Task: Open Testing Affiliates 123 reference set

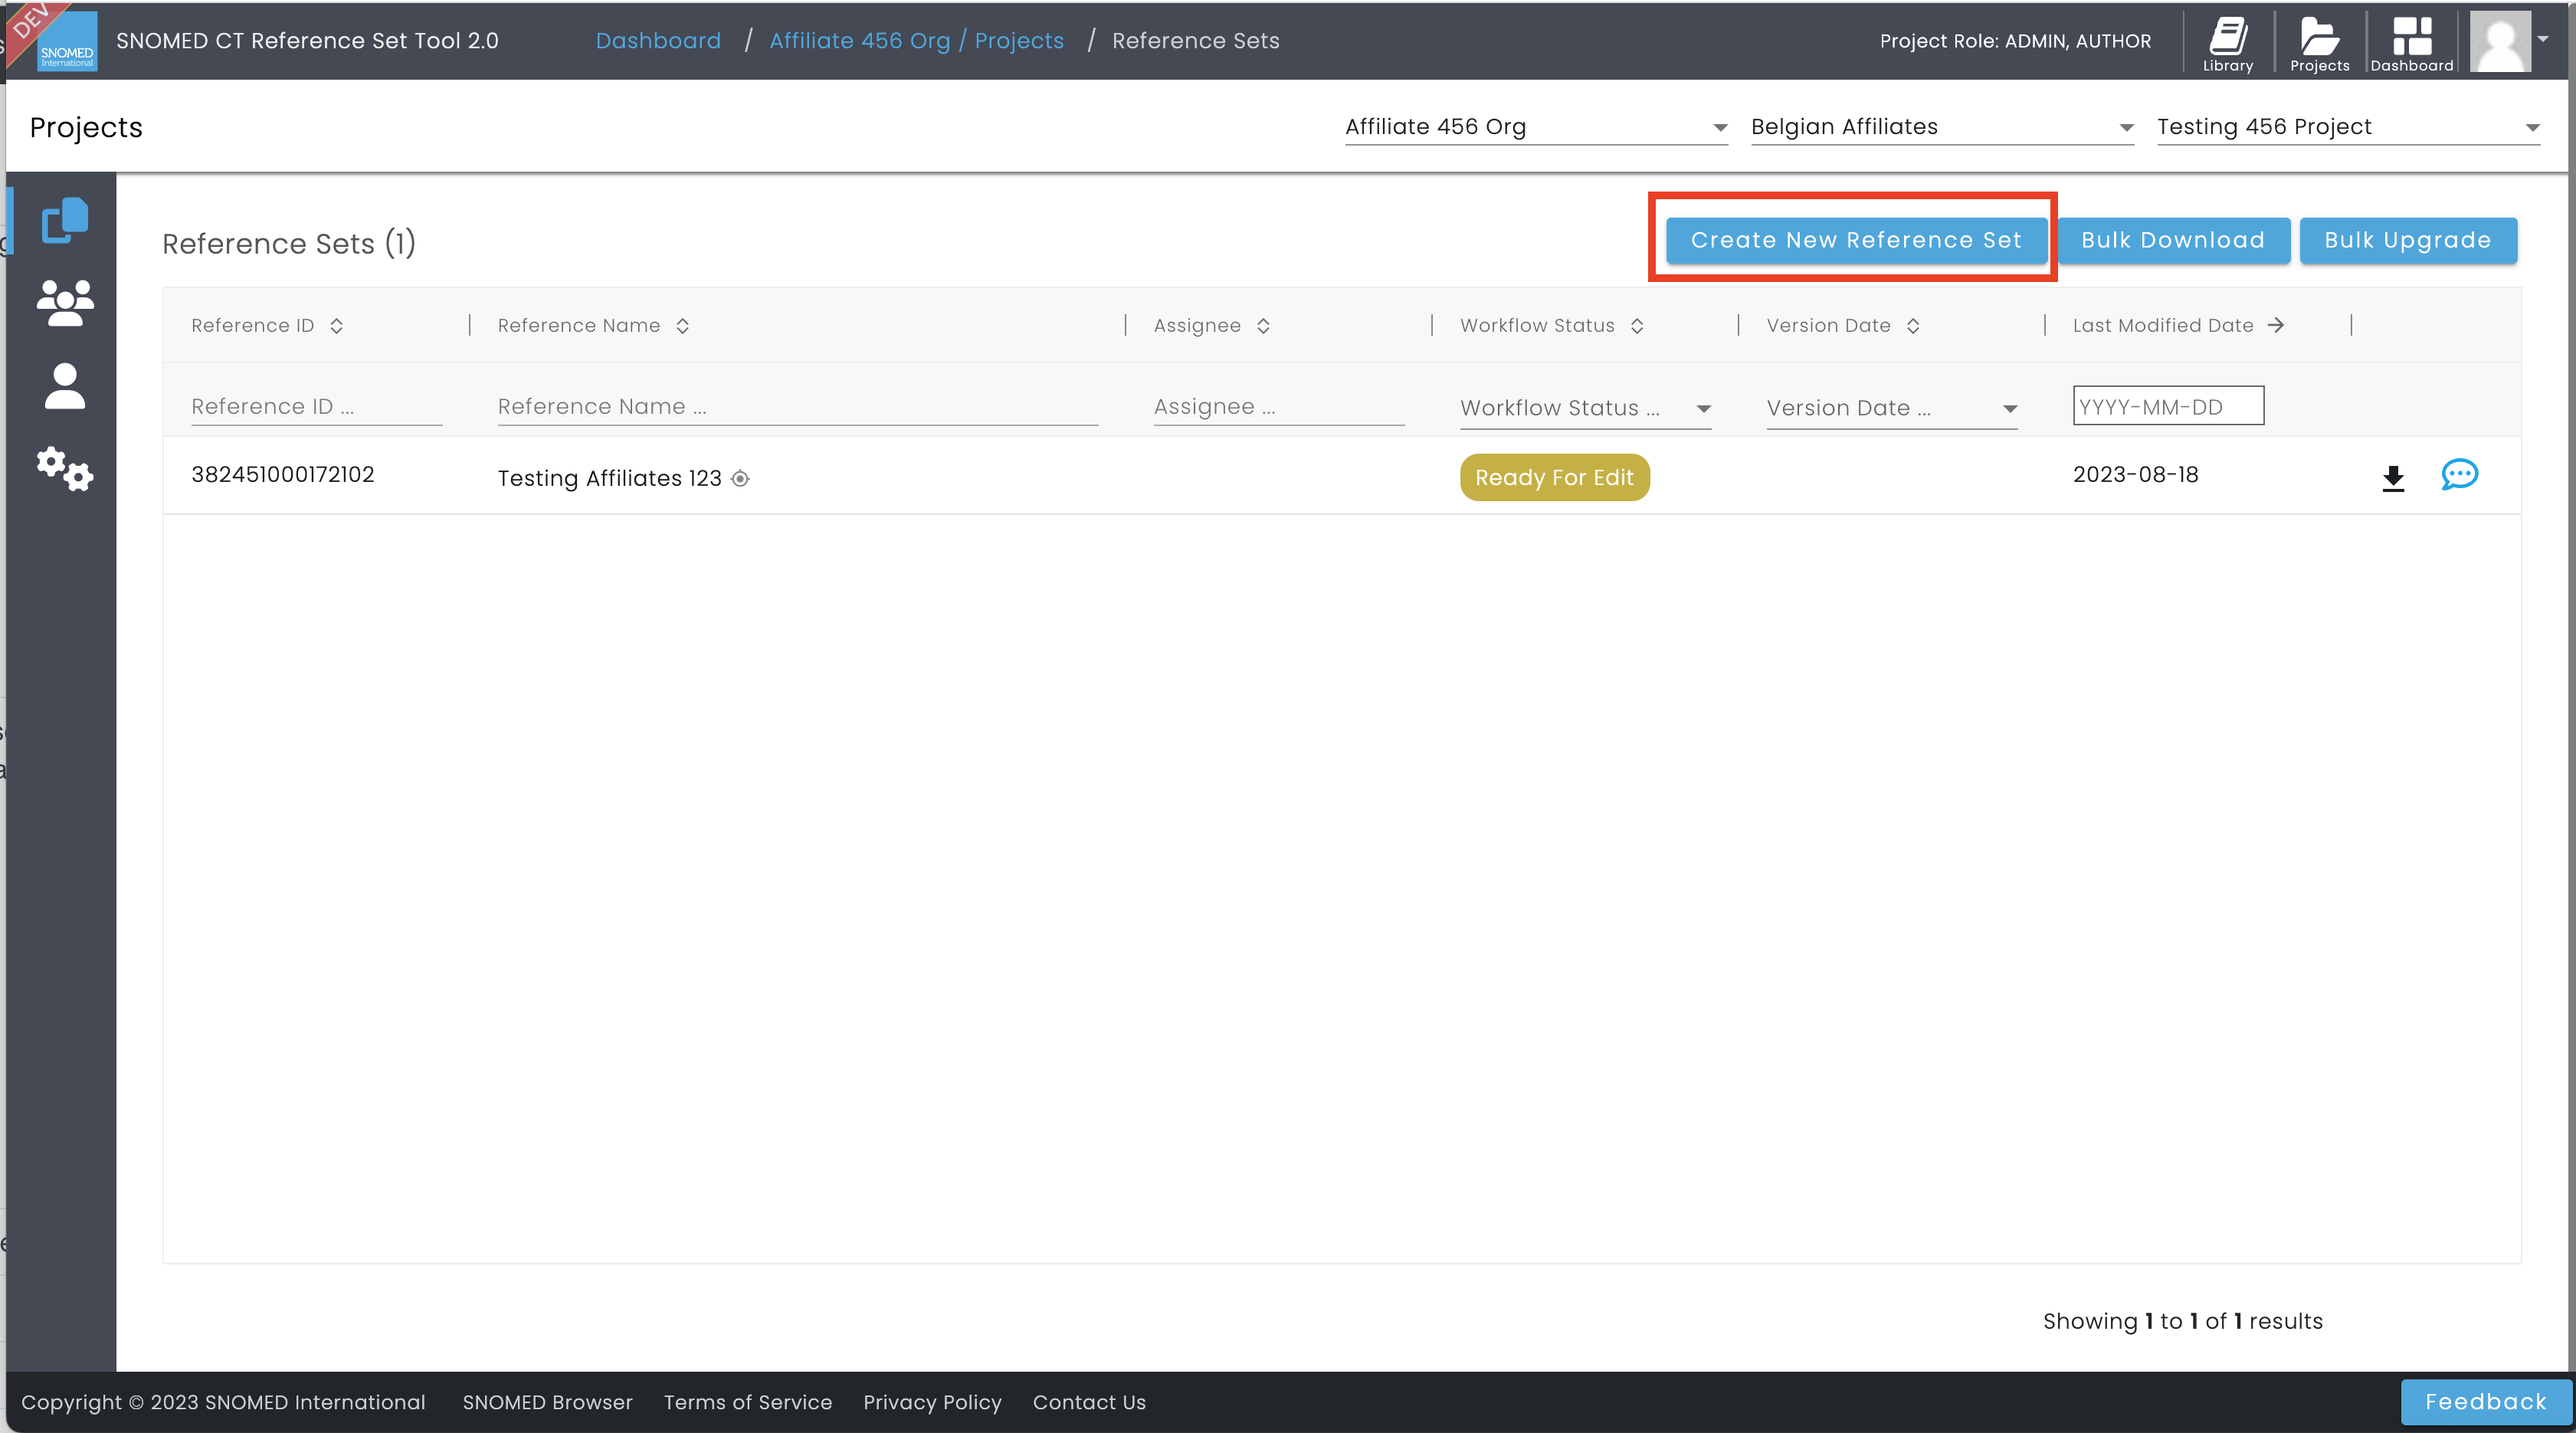Action: tap(609, 479)
